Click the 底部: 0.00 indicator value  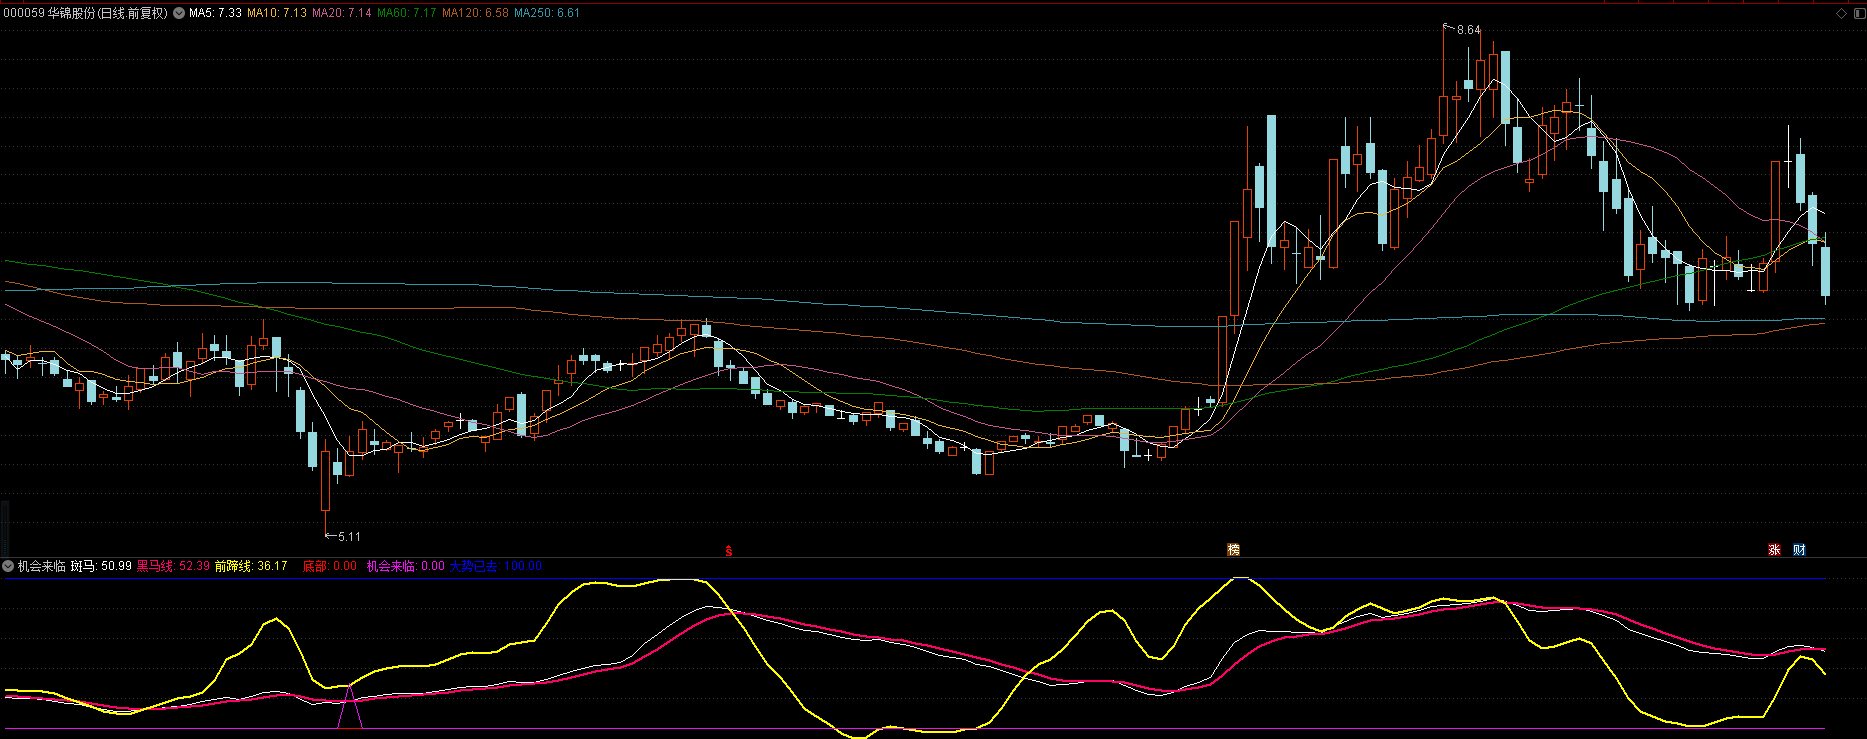click(x=329, y=566)
